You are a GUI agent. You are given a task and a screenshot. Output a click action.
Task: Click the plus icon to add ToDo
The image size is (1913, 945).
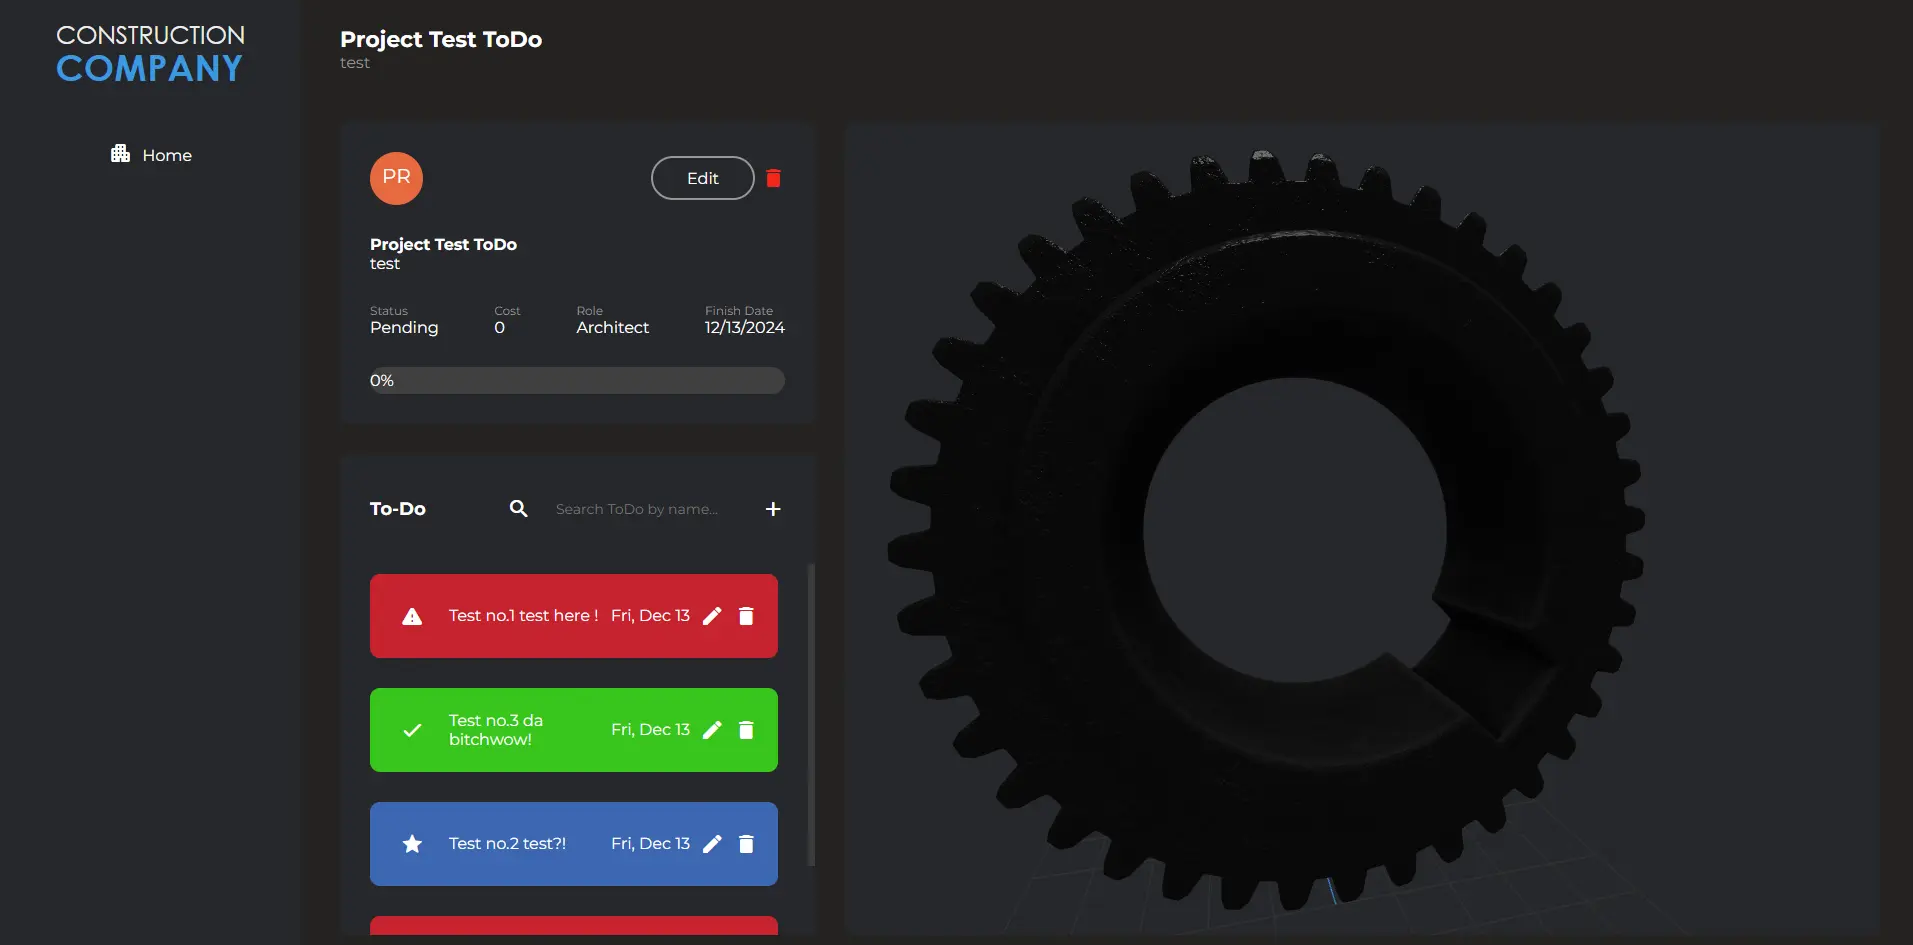[x=773, y=509]
